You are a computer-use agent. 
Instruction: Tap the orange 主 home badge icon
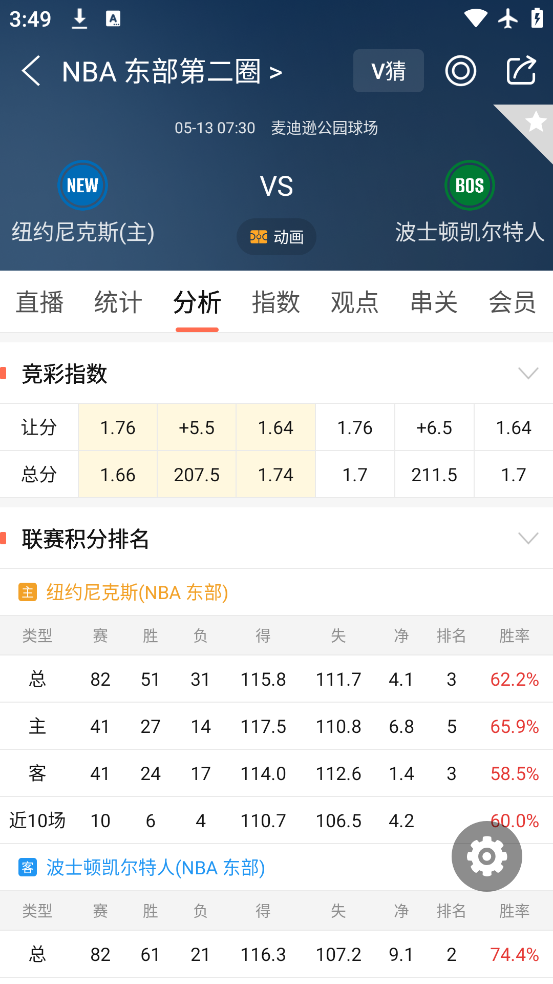28,592
